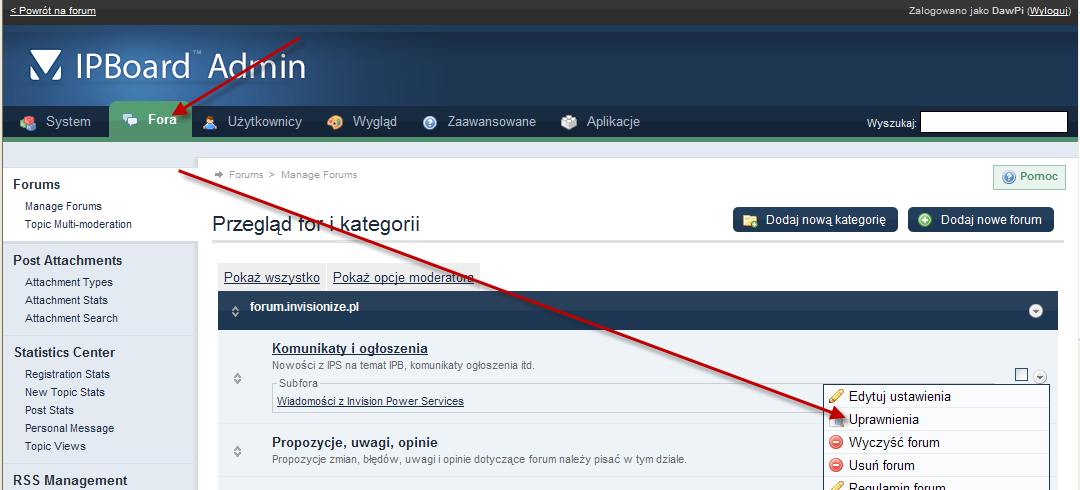Click reorder arrows for Komunikaty i ogłoszenia

238,378
